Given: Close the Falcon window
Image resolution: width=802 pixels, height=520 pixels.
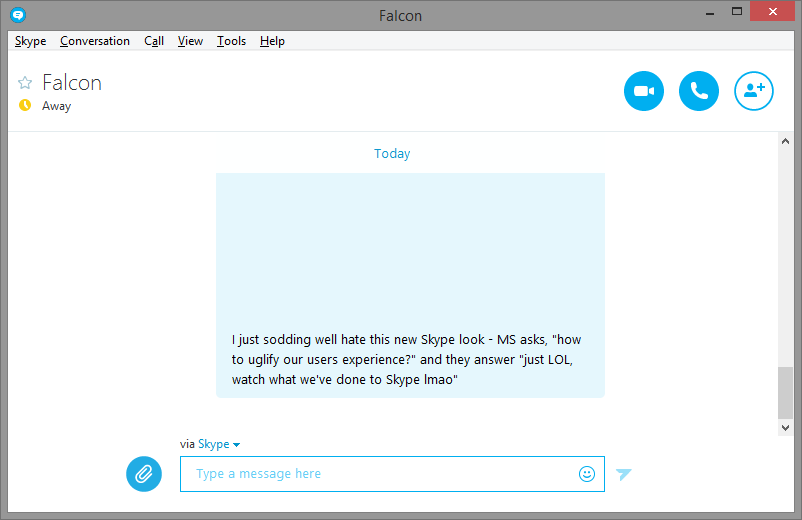Looking at the screenshot, I should coord(772,11).
